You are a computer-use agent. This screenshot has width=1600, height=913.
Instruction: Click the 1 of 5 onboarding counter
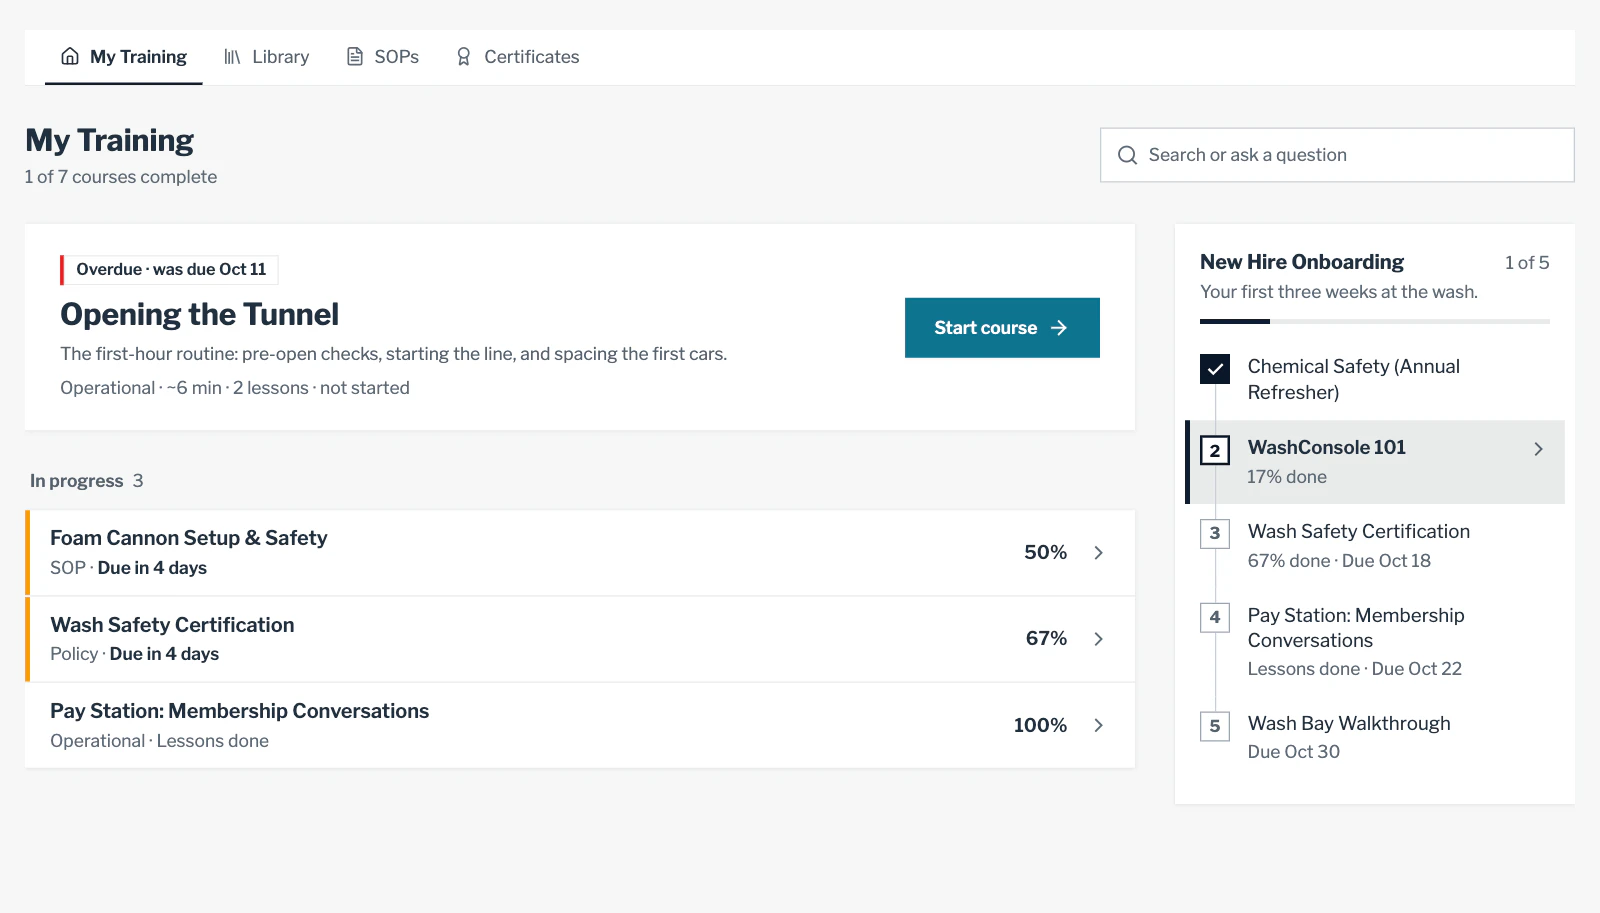1527,263
